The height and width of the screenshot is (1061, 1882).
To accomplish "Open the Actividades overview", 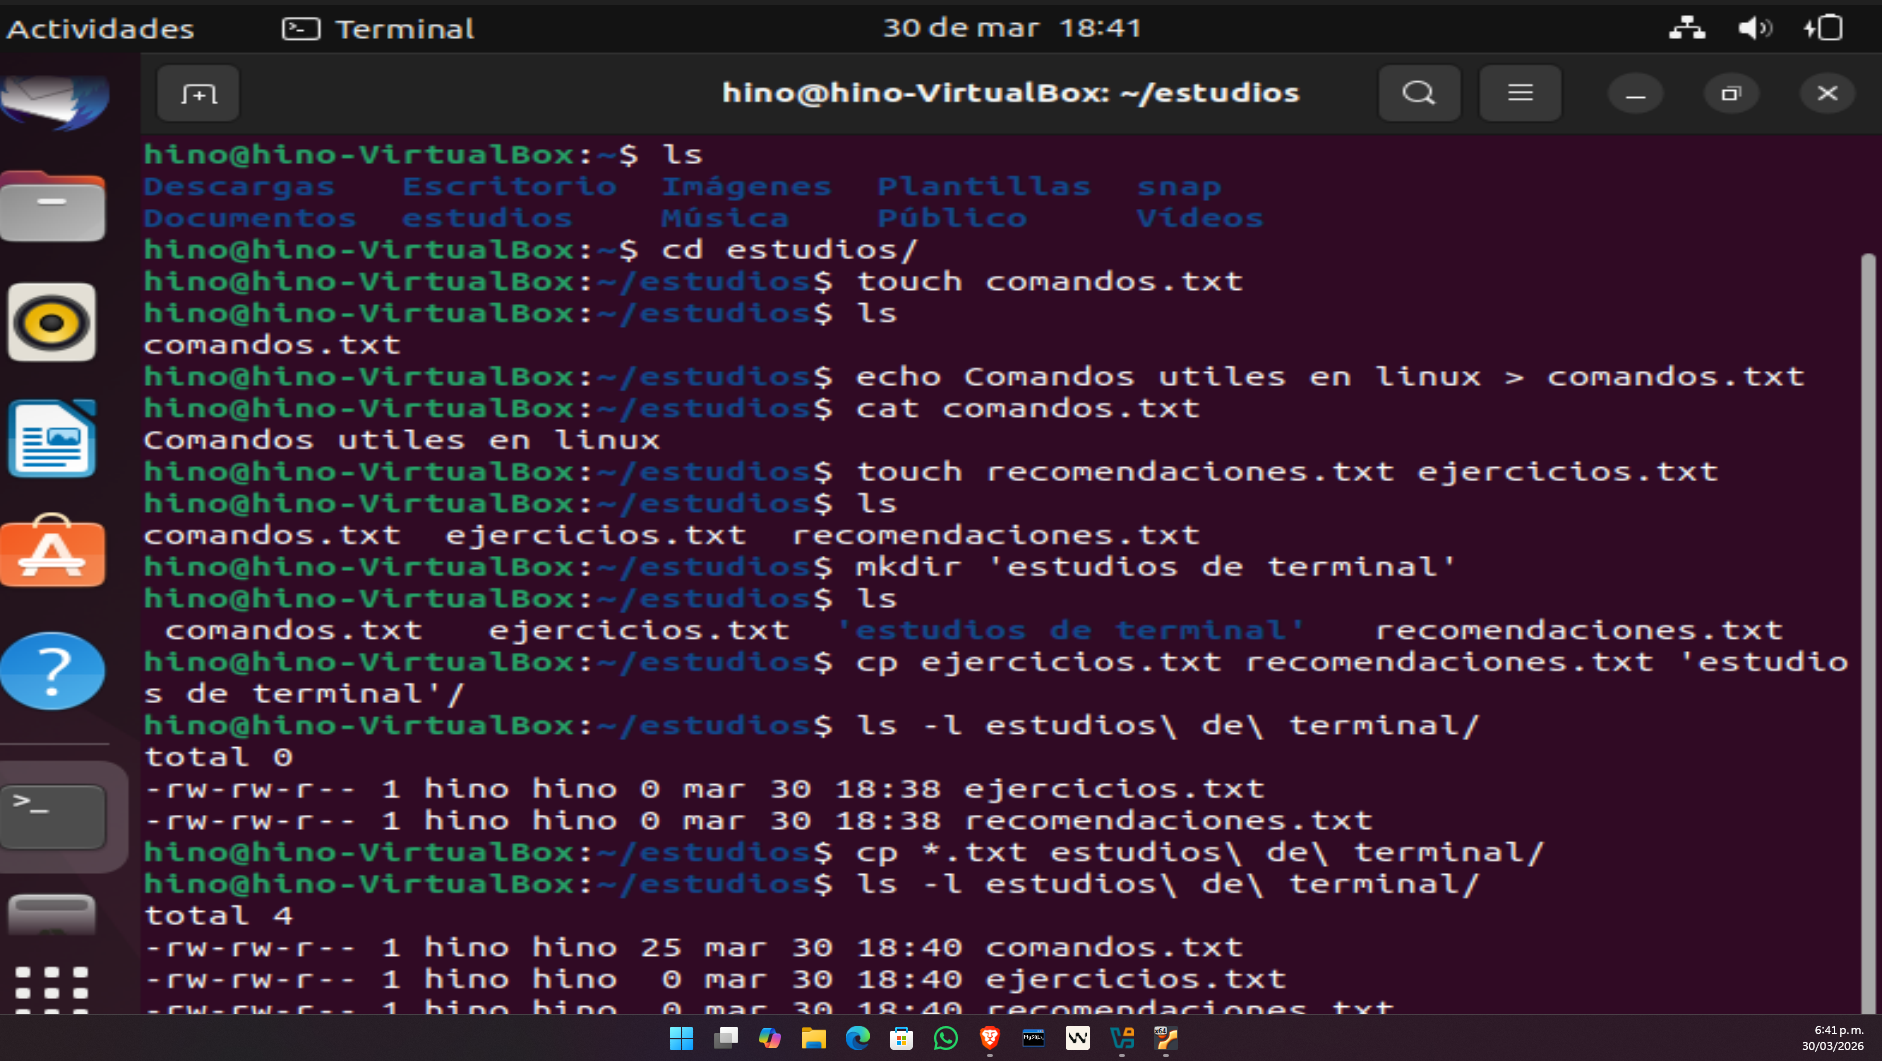I will (100, 28).
